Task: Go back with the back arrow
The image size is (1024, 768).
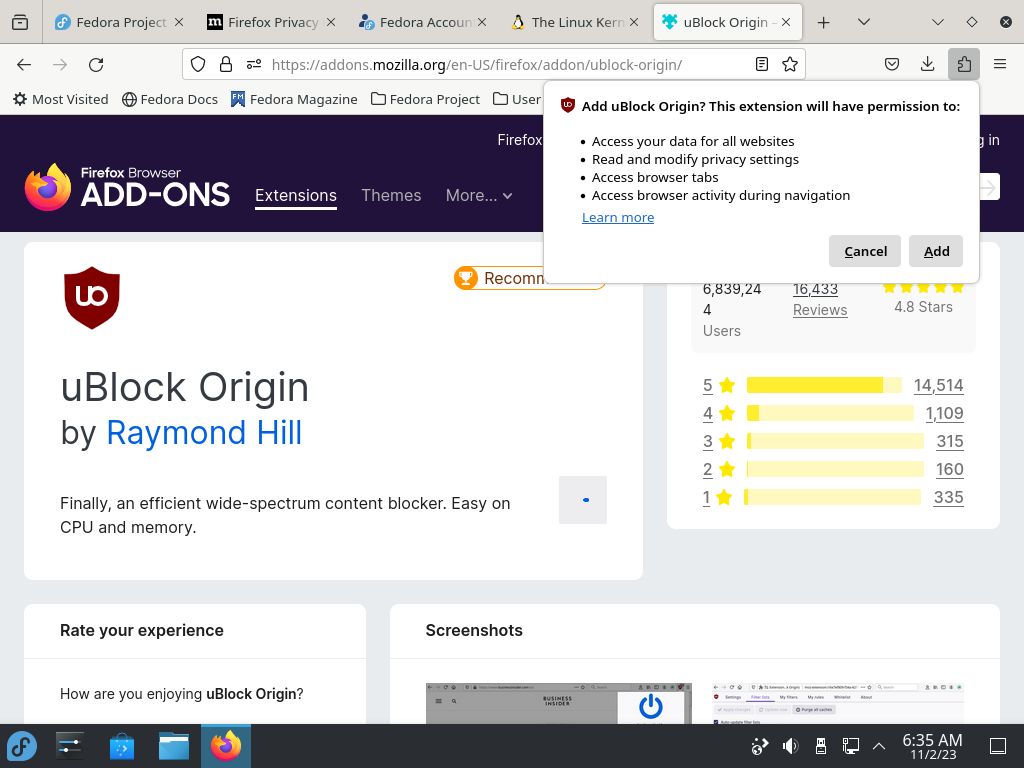Action: coord(24,65)
